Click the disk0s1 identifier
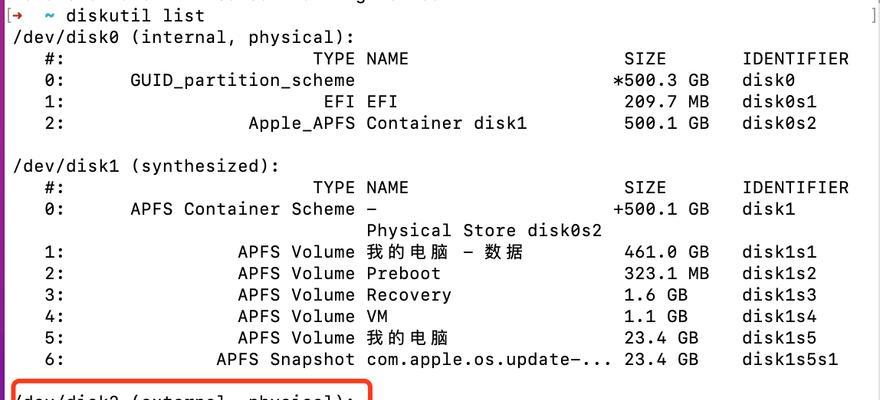The width and height of the screenshot is (880, 400). point(779,102)
